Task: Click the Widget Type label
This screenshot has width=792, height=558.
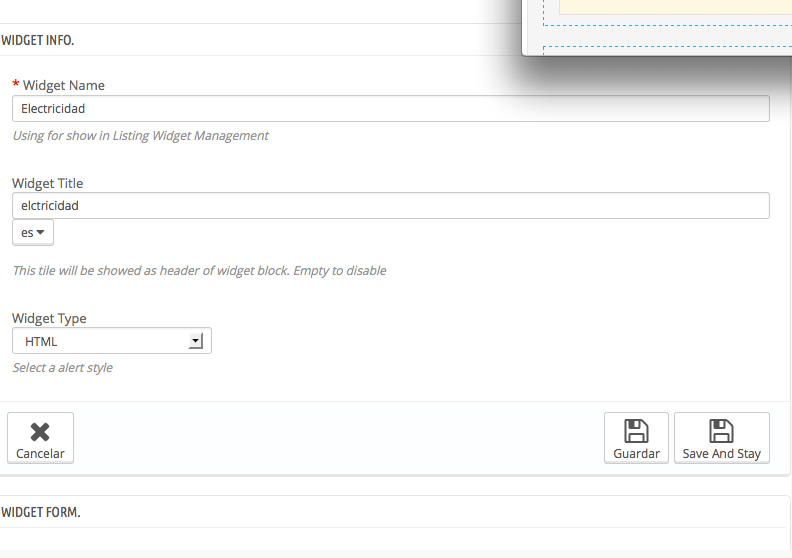Action: (49, 319)
